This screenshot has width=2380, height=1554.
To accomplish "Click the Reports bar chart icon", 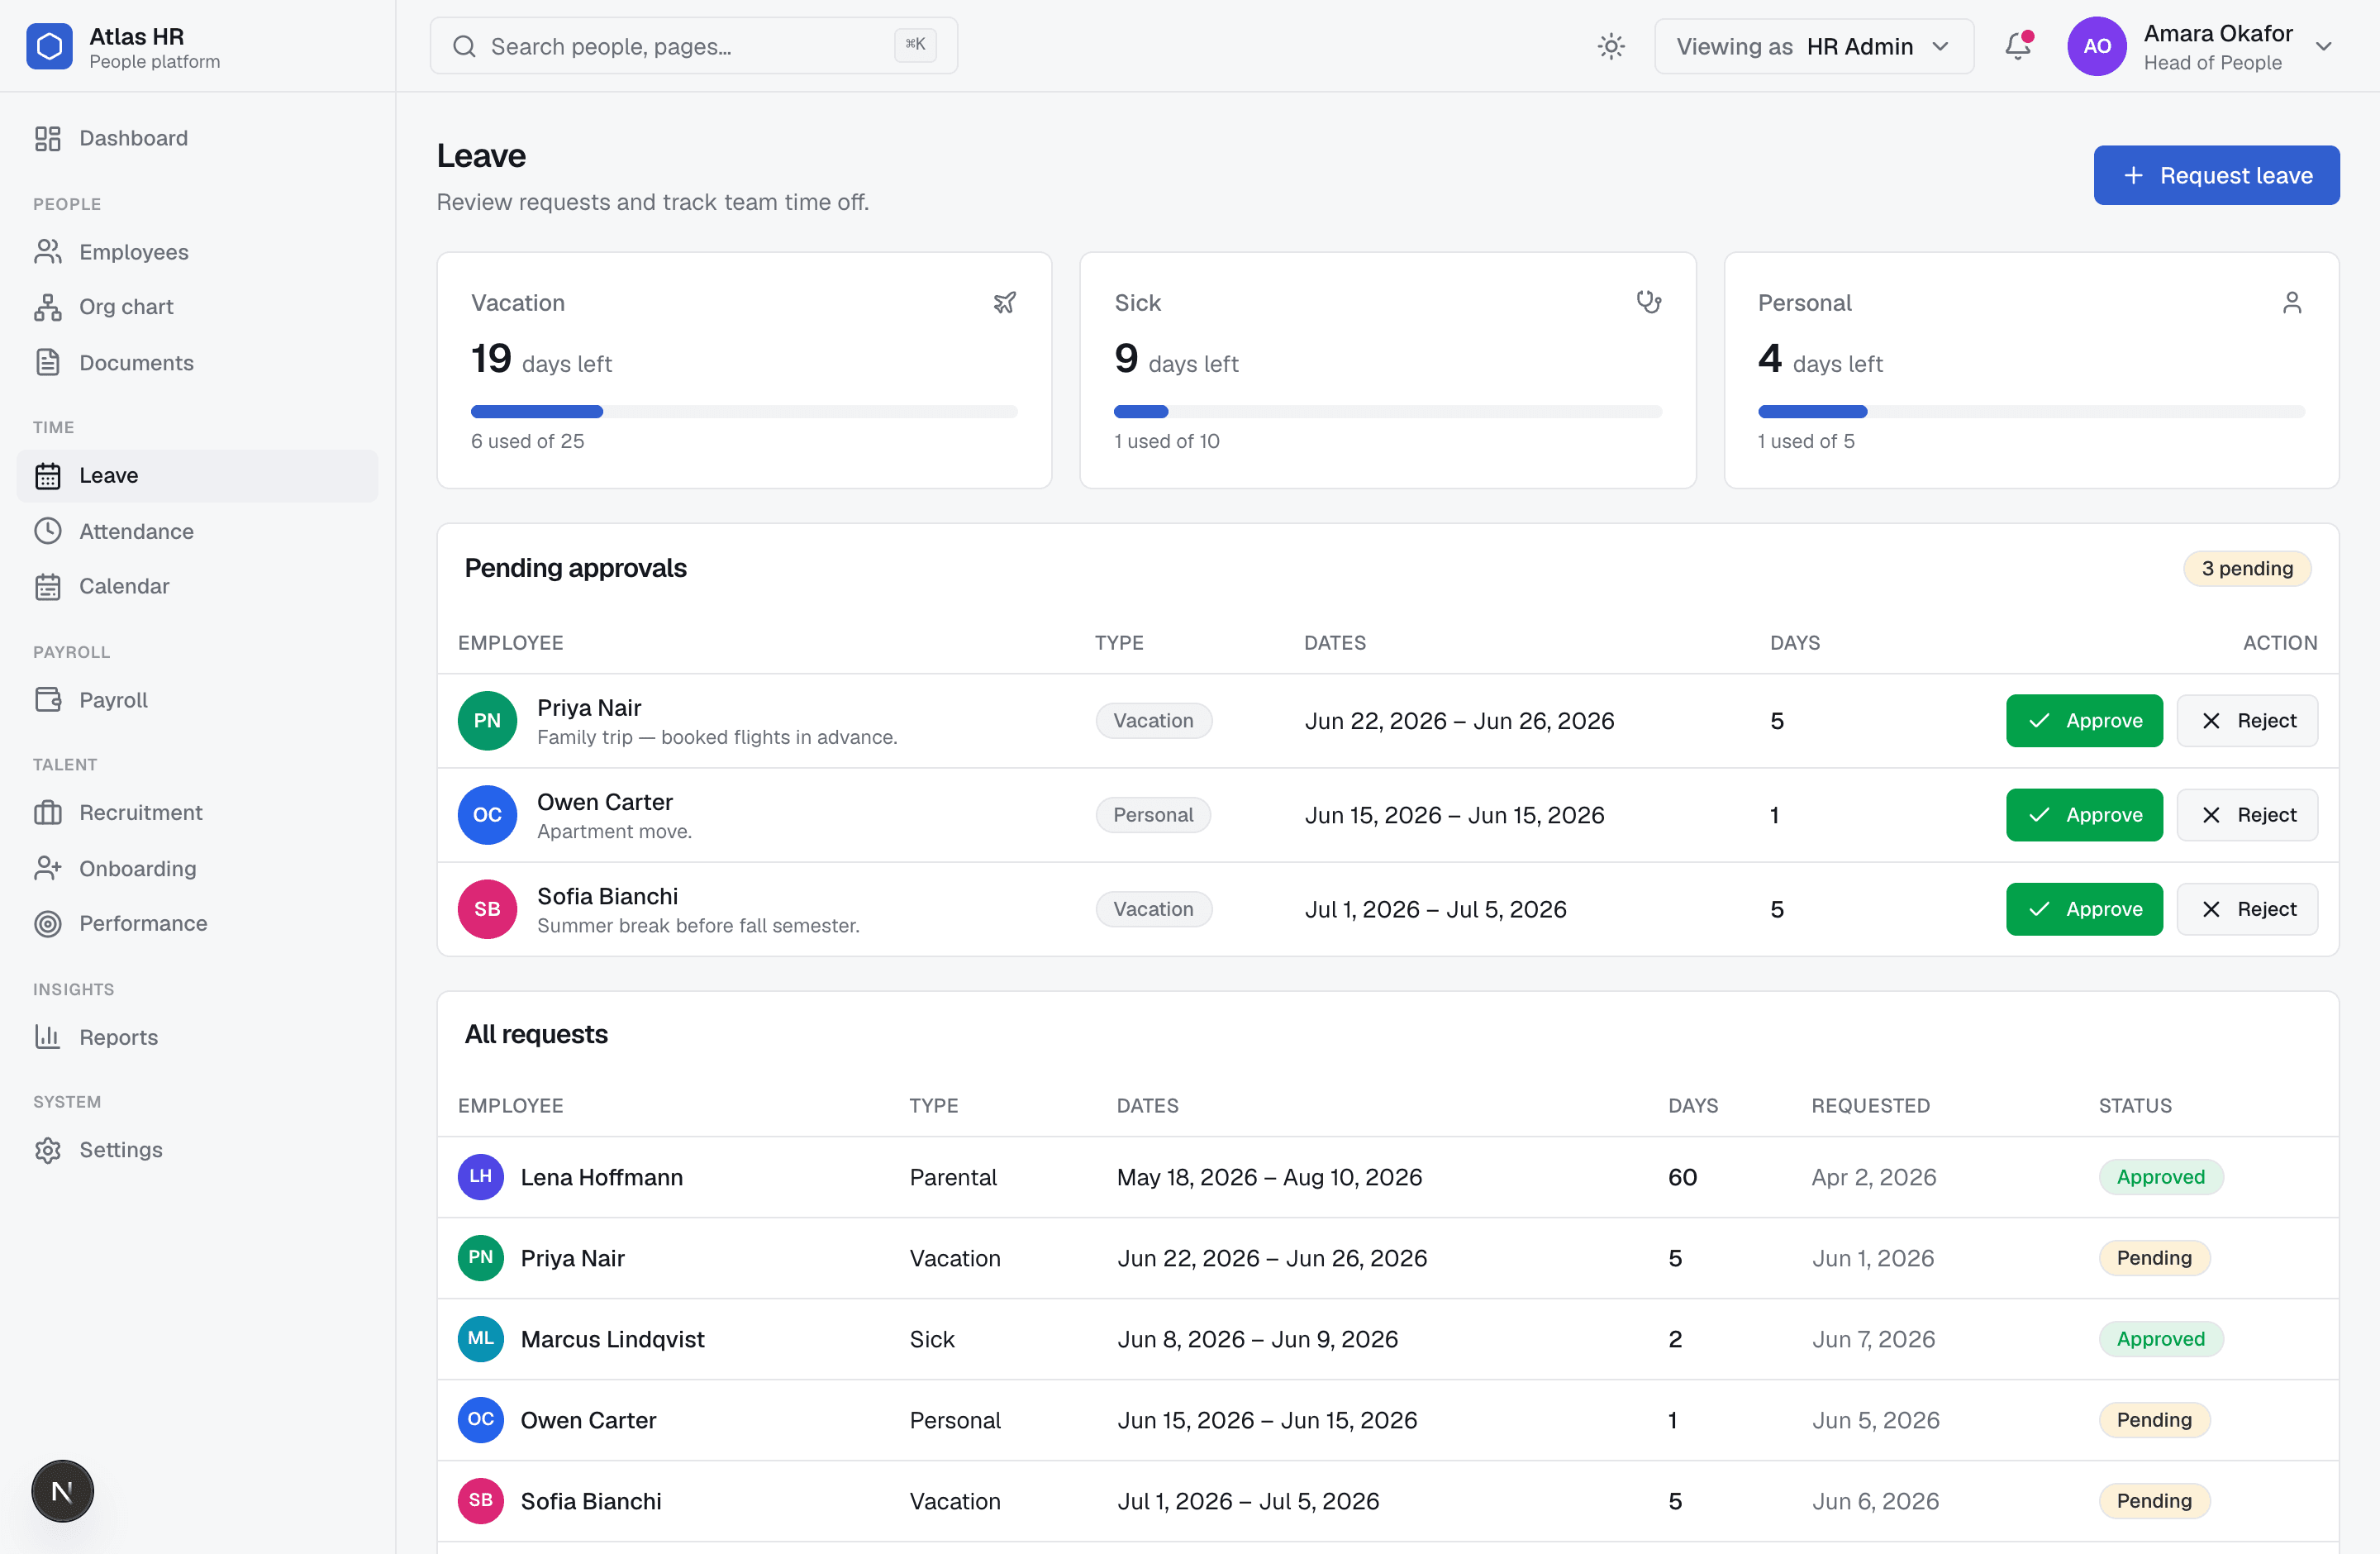I will point(48,1037).
